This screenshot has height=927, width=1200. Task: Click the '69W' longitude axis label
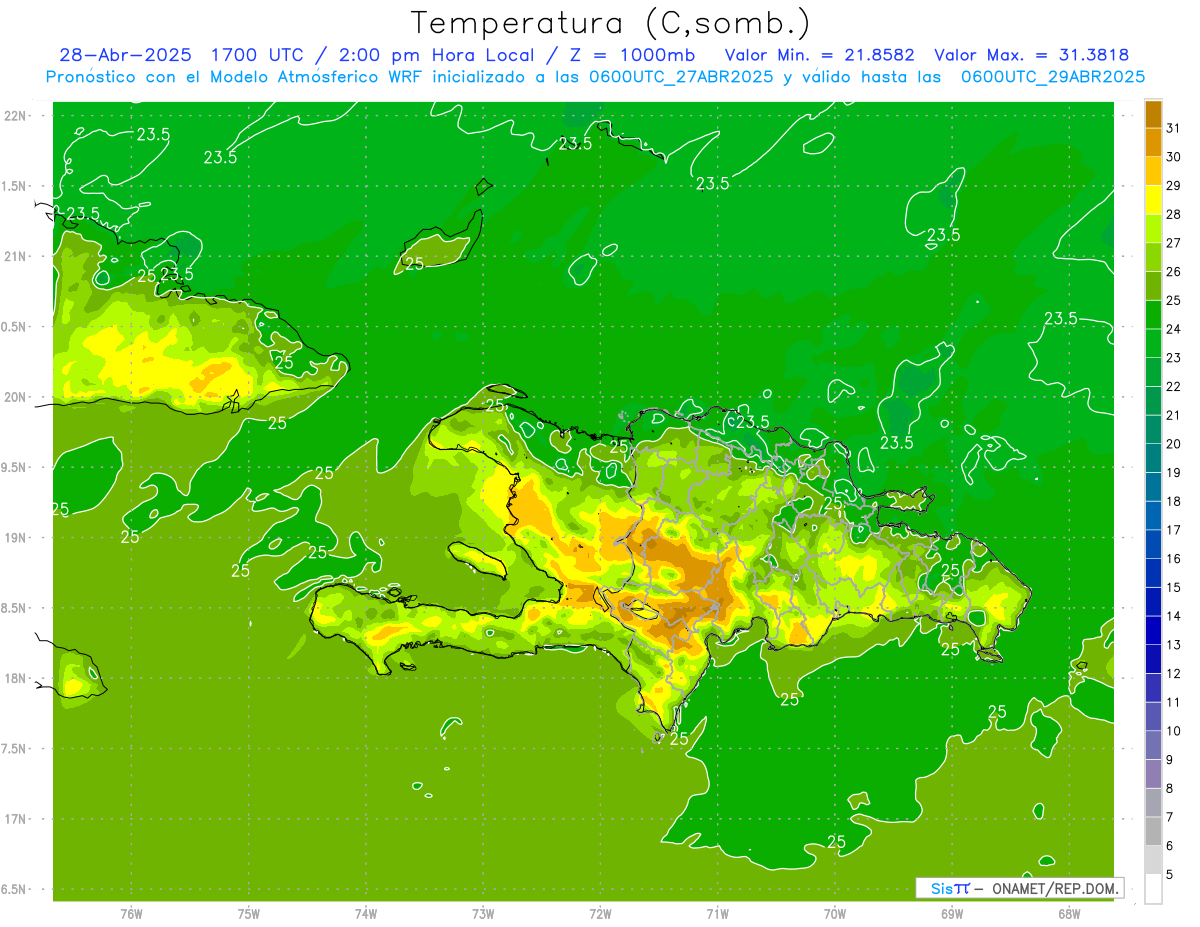[952, 914]
